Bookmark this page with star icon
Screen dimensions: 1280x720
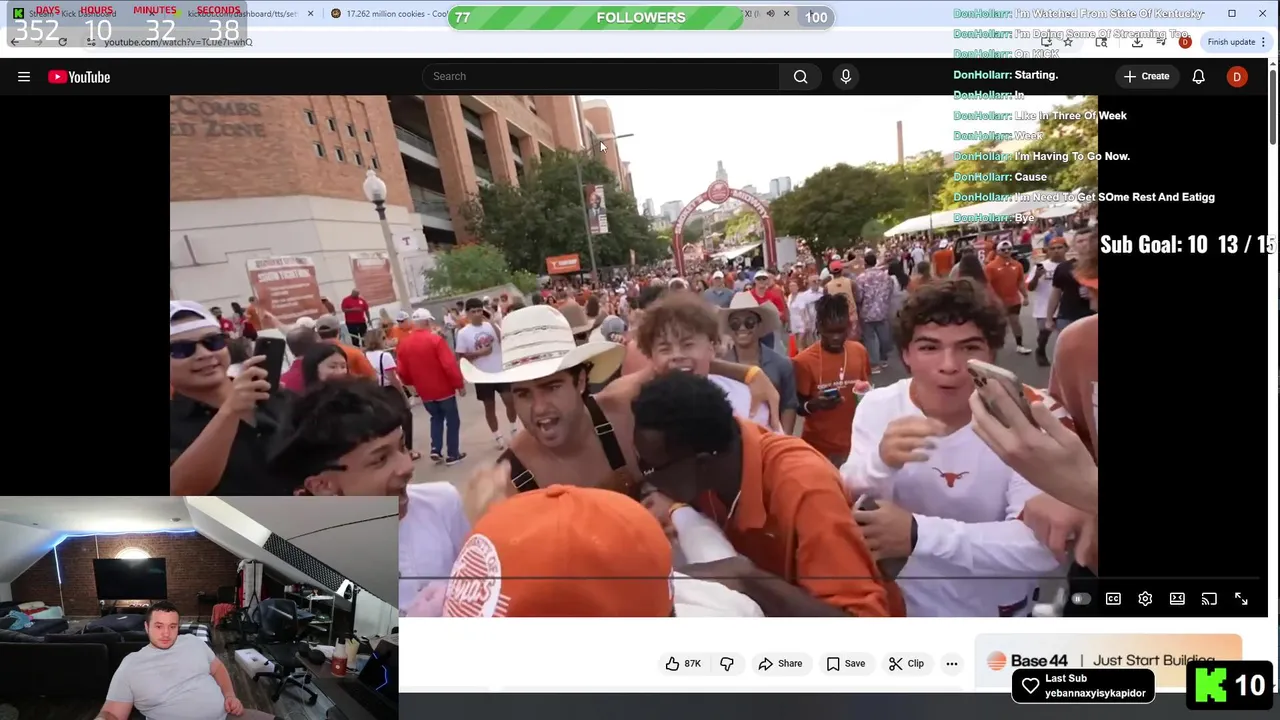pos(1068,42)
